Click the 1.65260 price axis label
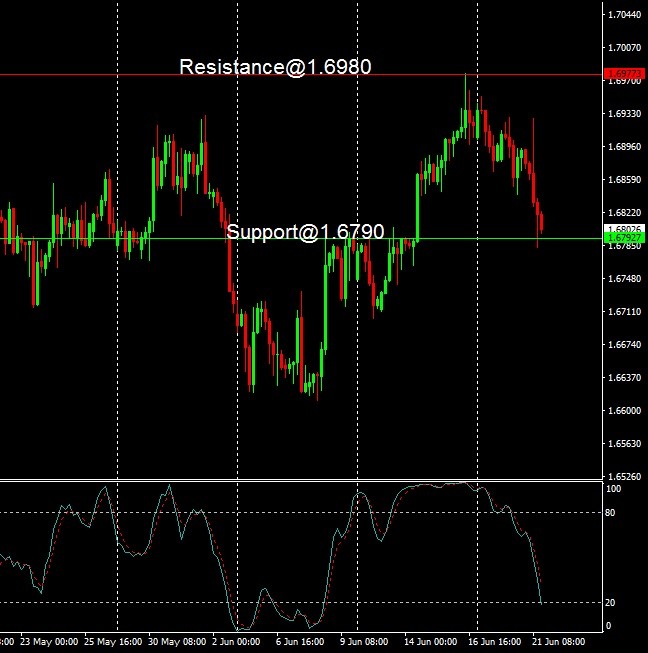This screenshot has height=653, width=648. tap(624, 476)
